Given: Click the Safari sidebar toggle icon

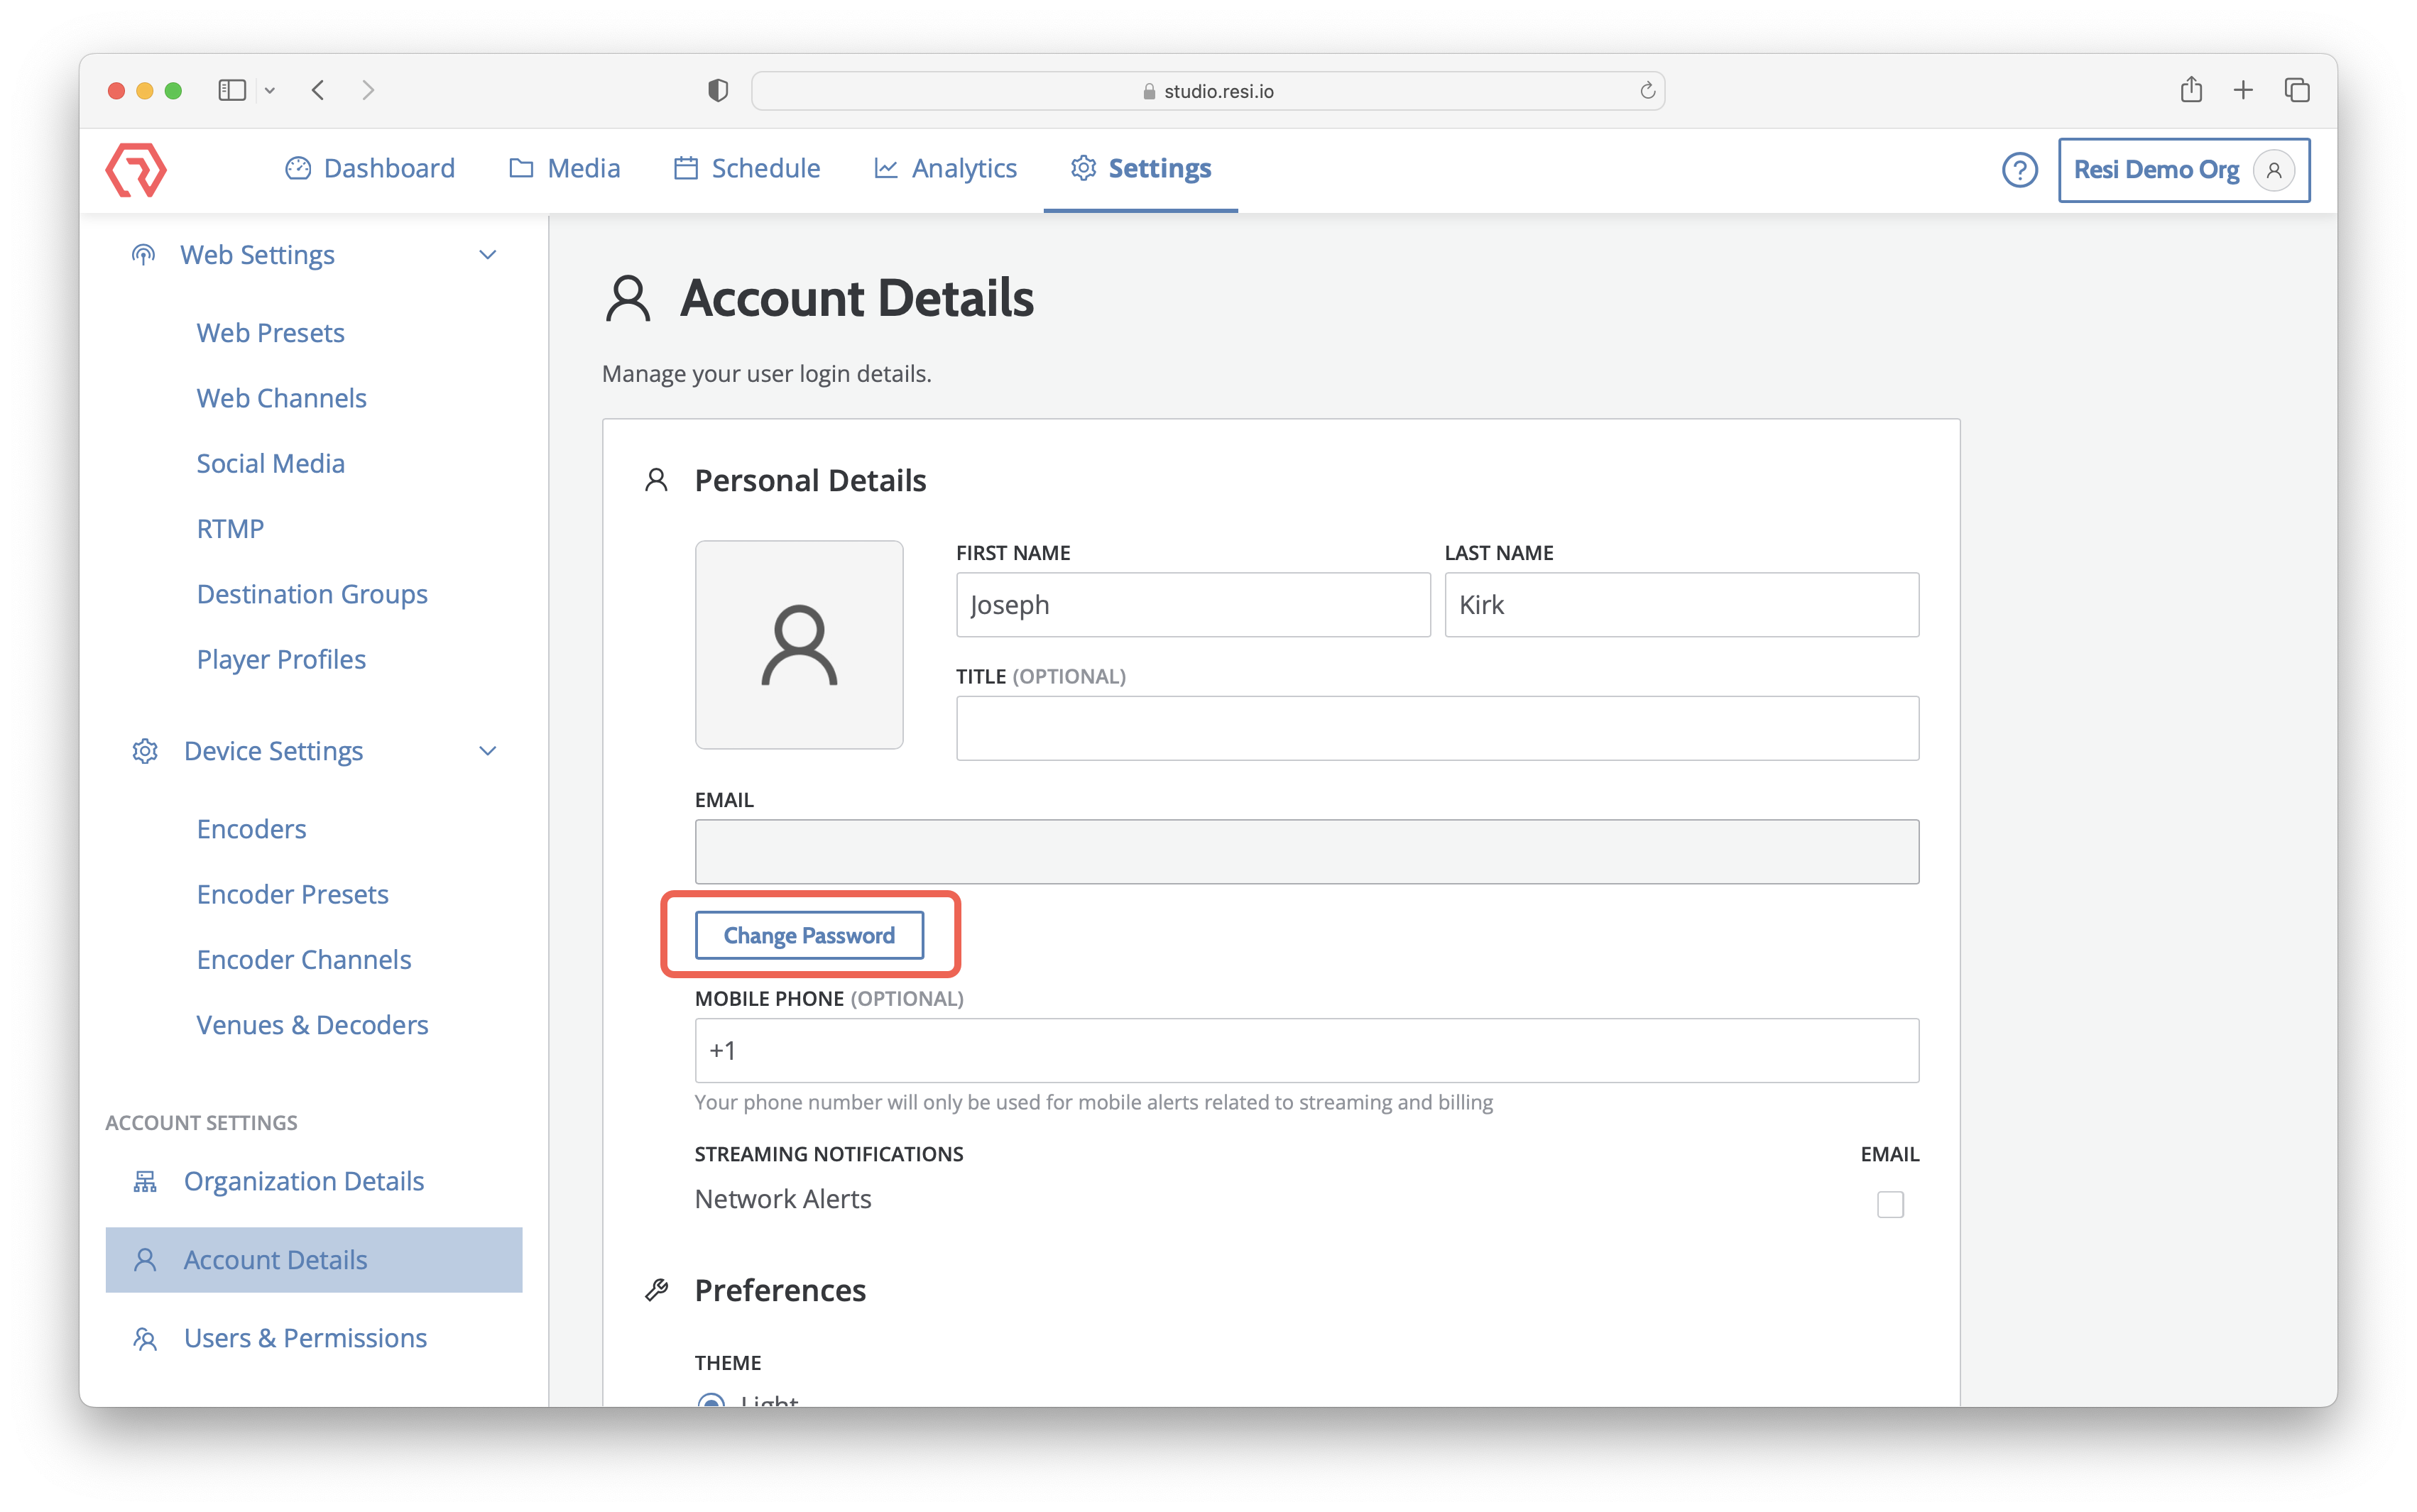Looking at the screenshot, I should click(x=232, y=90).
